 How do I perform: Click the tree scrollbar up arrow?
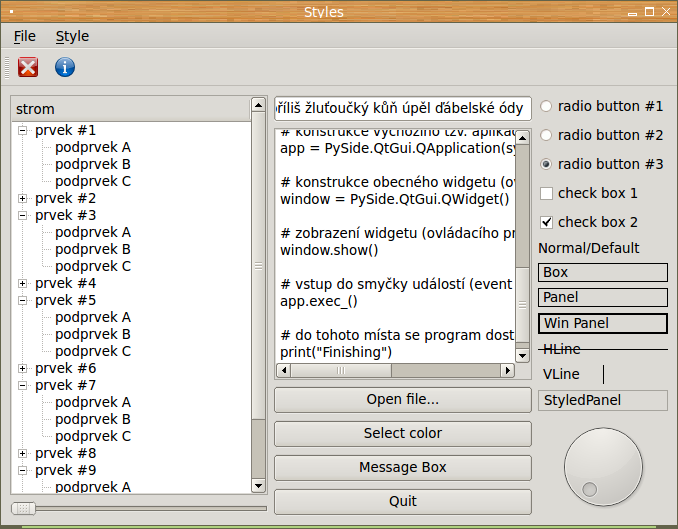258,105
